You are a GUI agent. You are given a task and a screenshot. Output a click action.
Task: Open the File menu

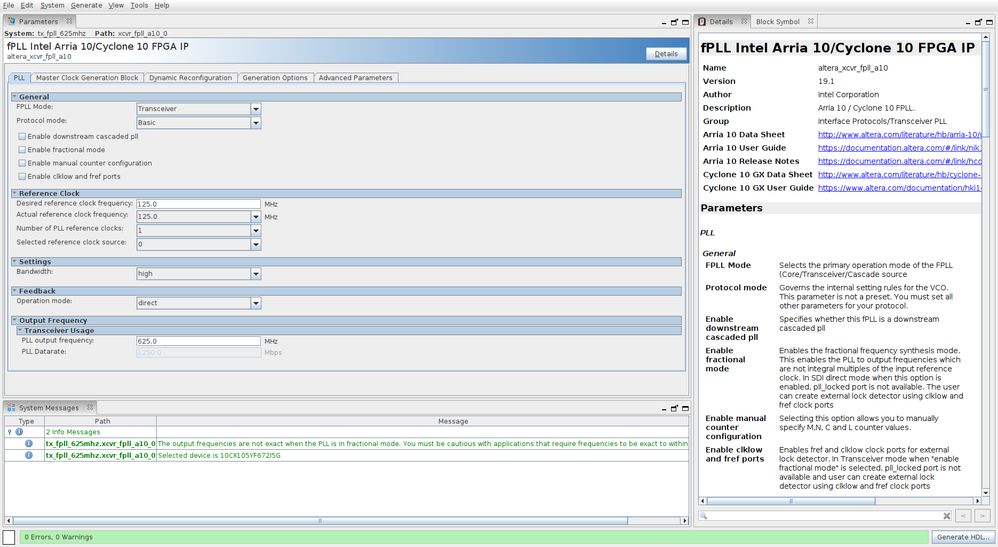[x=8, y=5]
